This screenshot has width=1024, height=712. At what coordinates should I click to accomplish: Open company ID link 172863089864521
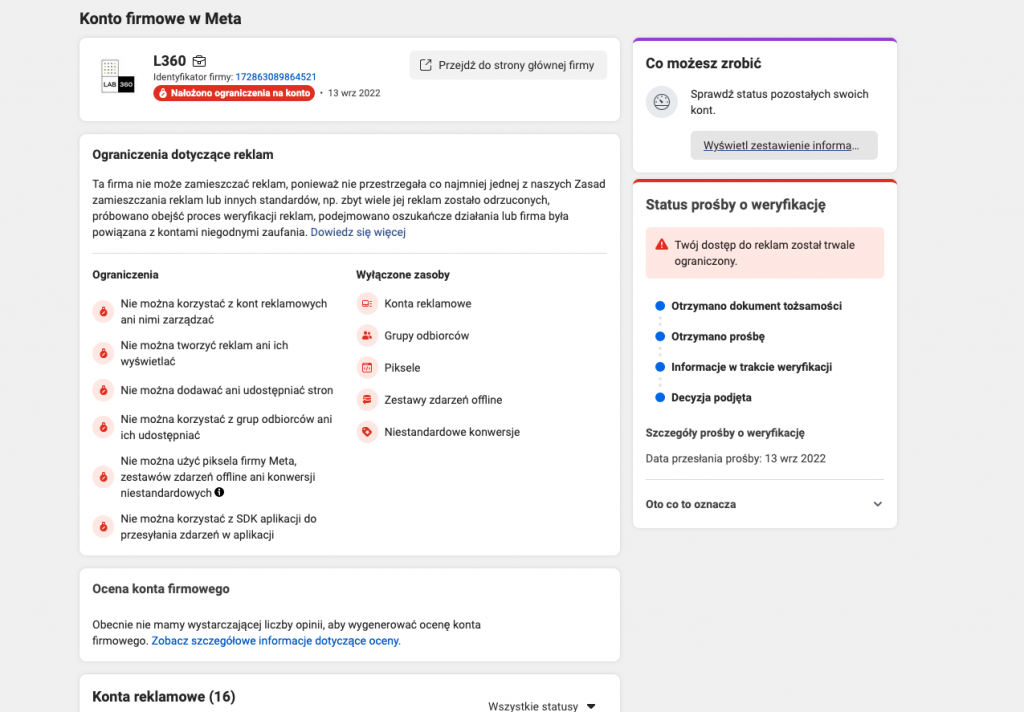tap(276, 77)
